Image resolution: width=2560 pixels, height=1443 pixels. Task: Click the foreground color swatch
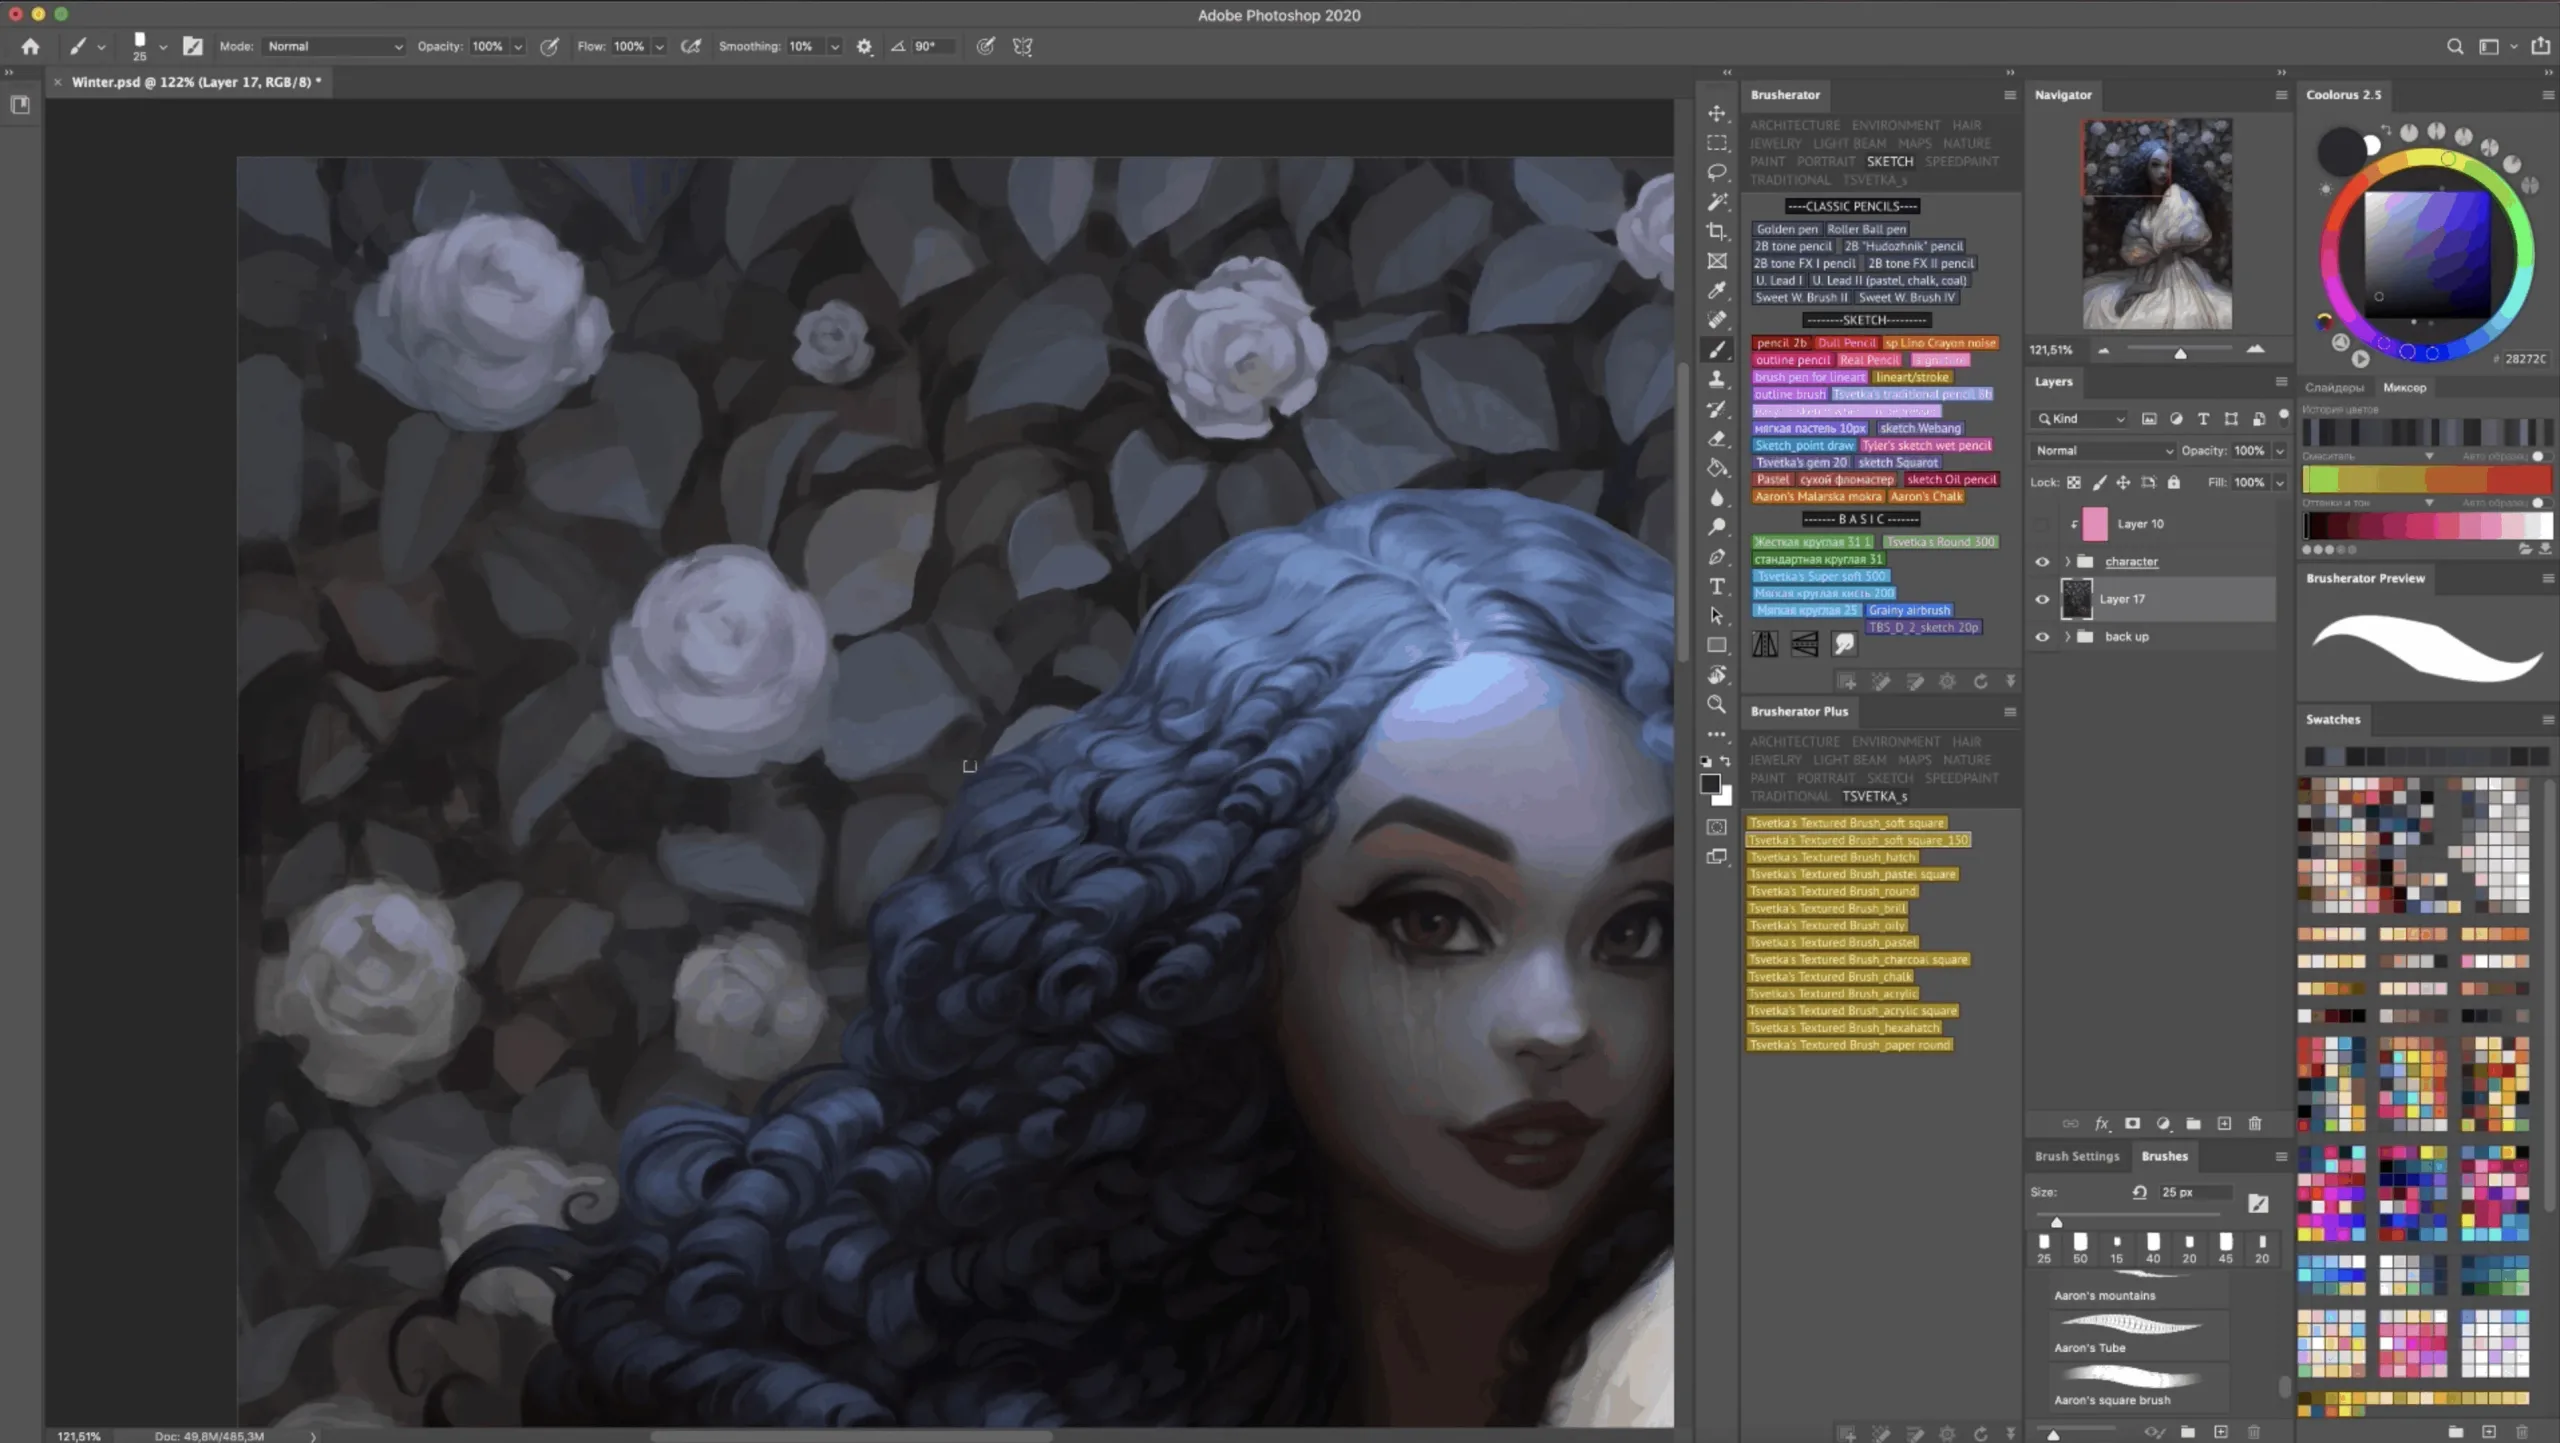[x=1710, y=784]
